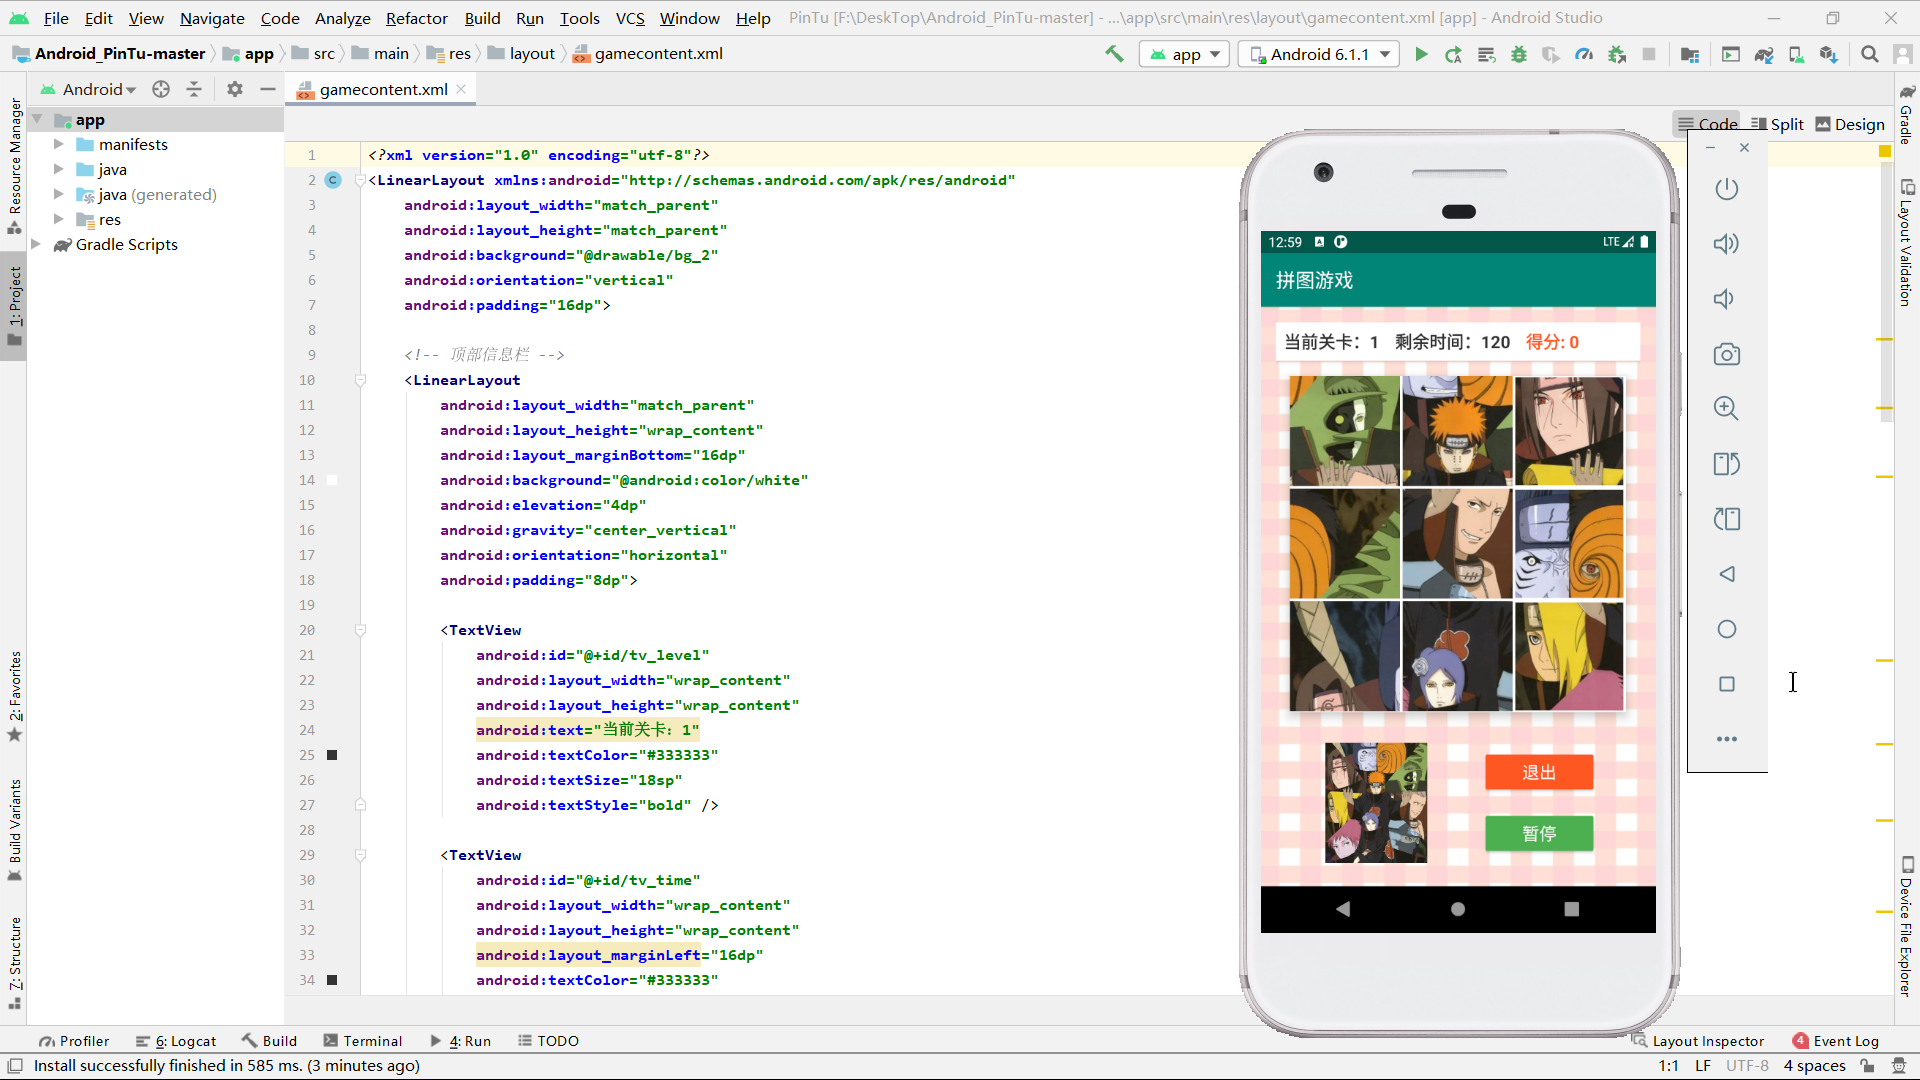Click the white color swatch on line 14
Image resolution: width=1920 pixels, height=1080 pixels.
332,480
